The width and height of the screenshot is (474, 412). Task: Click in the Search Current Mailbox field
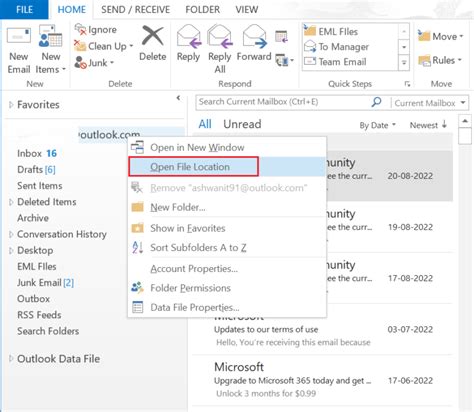(283, 102)
